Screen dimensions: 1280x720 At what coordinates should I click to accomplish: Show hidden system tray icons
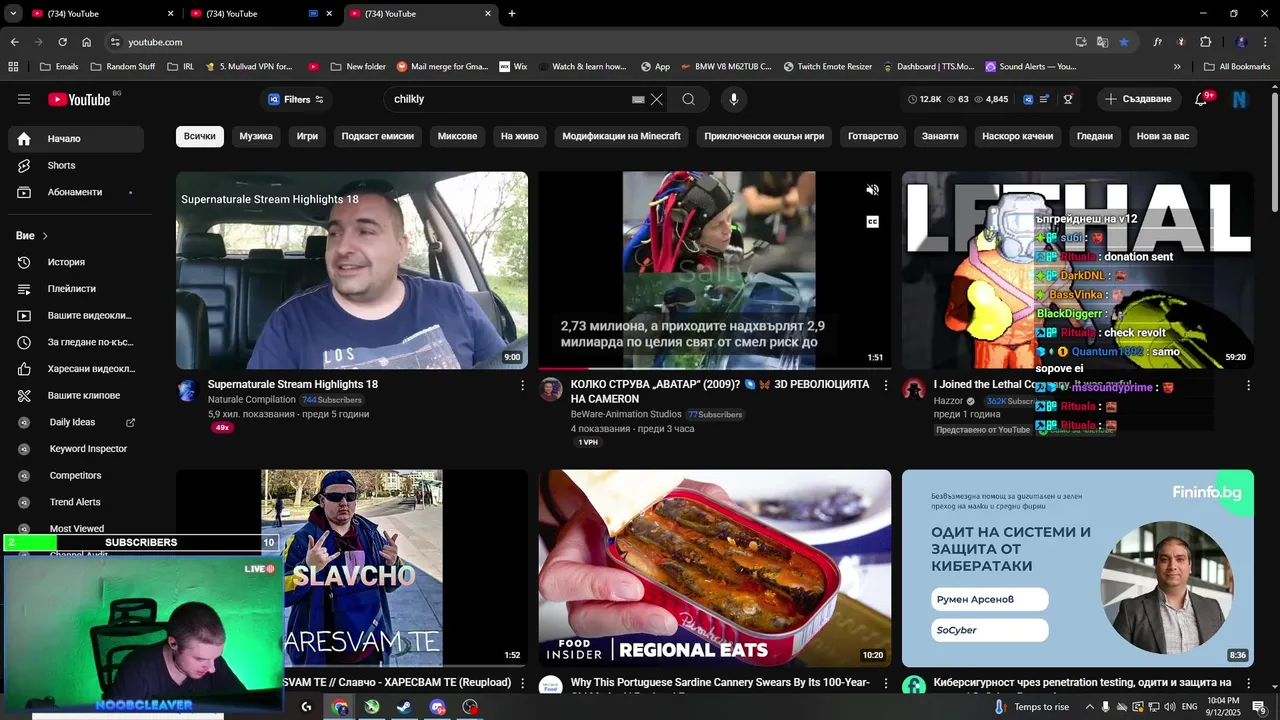point(1090,707)
